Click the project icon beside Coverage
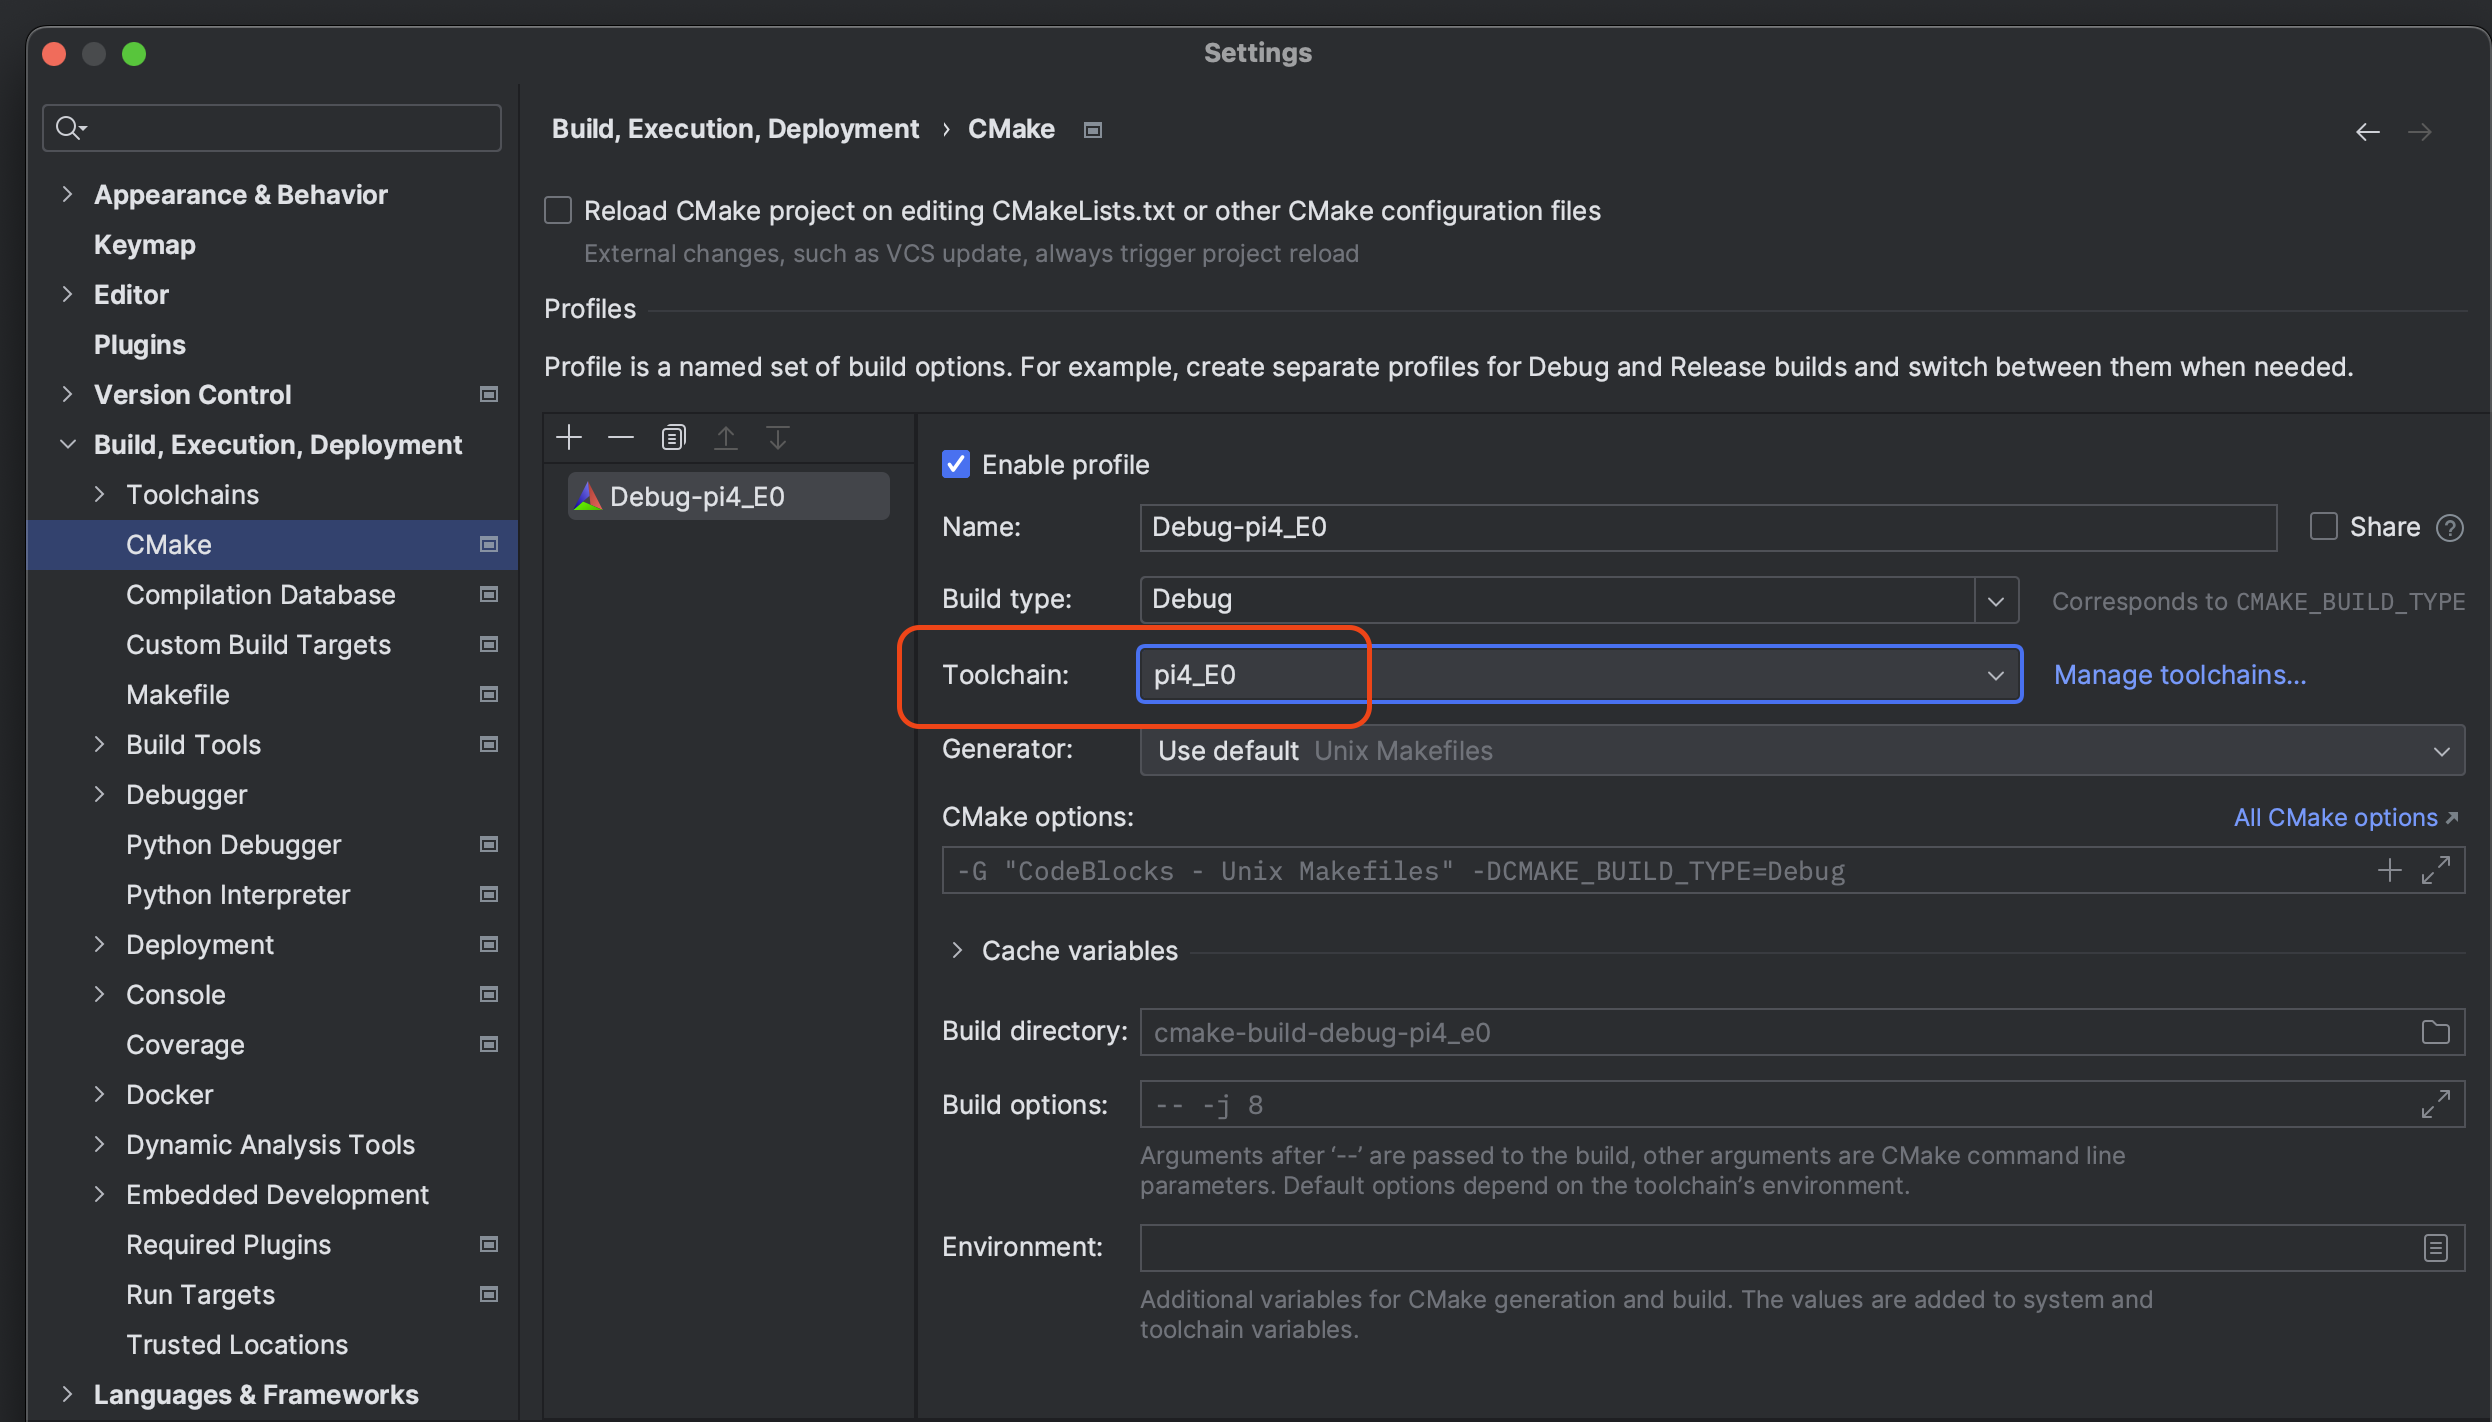This screenshot has height=1422, width=2492. tap(489, 1044)
